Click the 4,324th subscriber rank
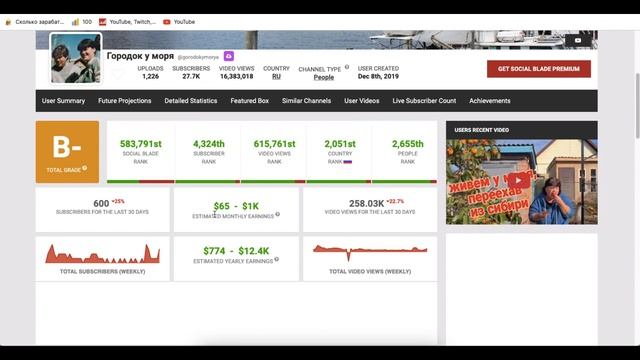The width and height of the screenshot is (640, 360). point(209,144)
